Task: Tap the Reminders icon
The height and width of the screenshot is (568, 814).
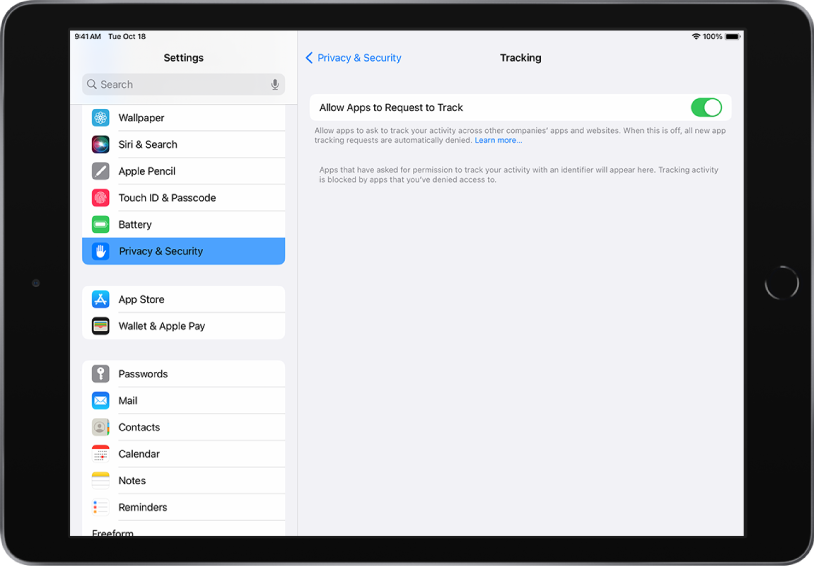Action: [100, 507]
